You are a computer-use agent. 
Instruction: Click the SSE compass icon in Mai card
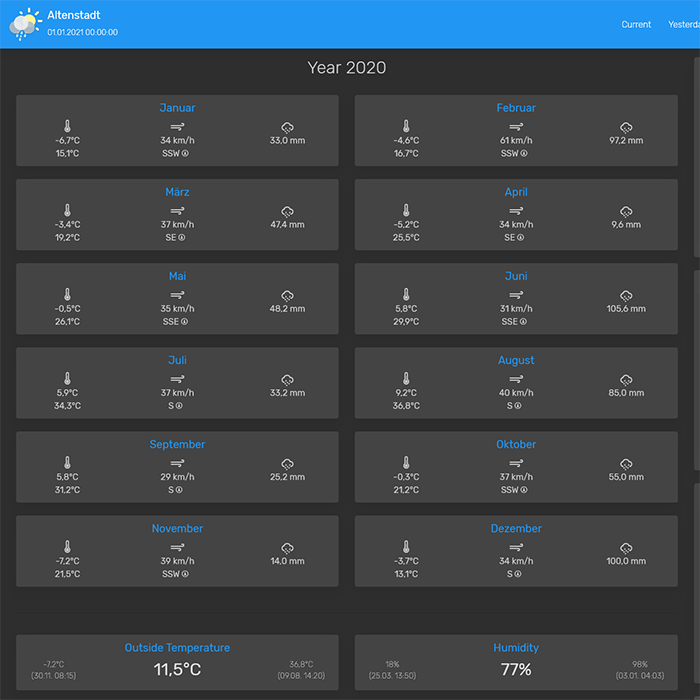(184, 321)
